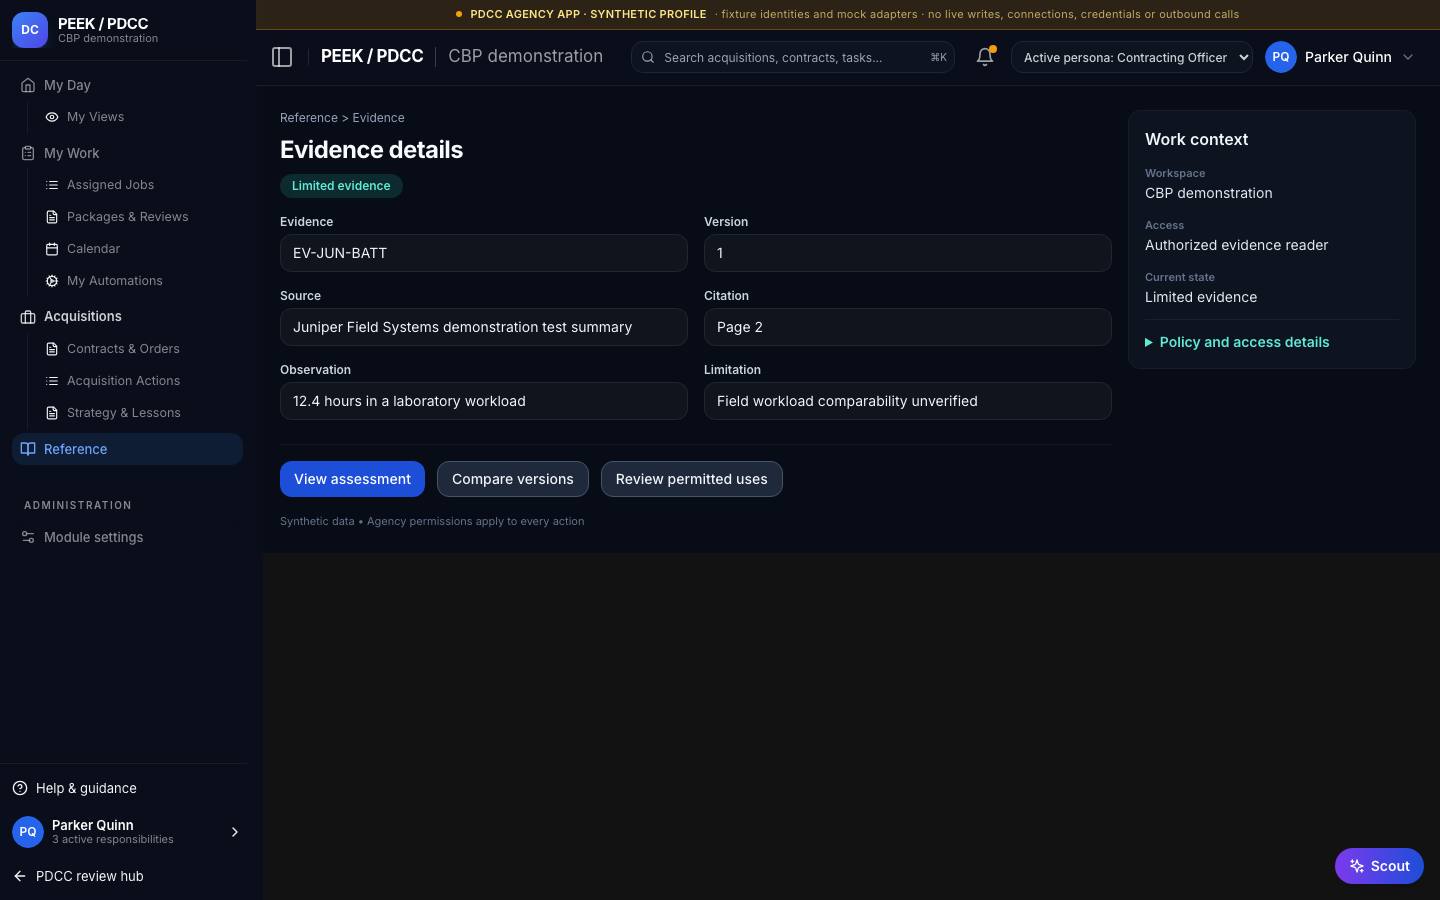Toggle the sidebar panel icon
1440x900 pixels.
(282, 57)
